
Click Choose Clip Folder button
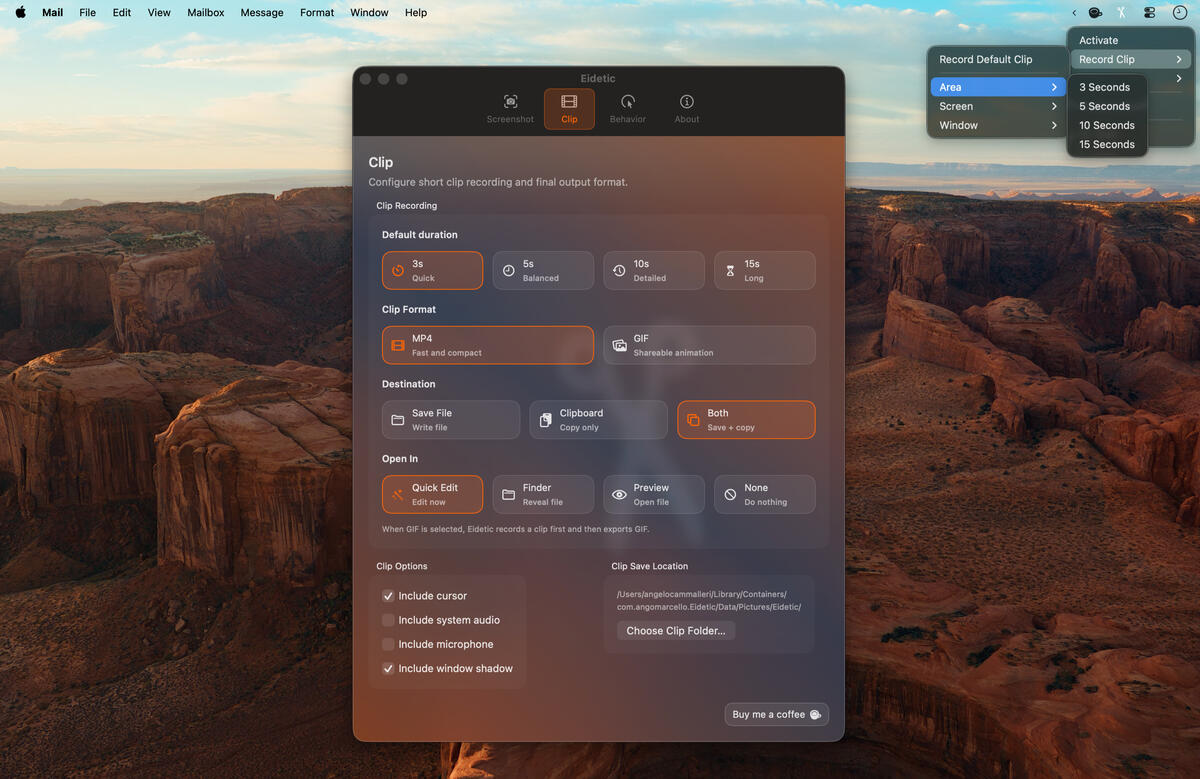tap(675, 630)
